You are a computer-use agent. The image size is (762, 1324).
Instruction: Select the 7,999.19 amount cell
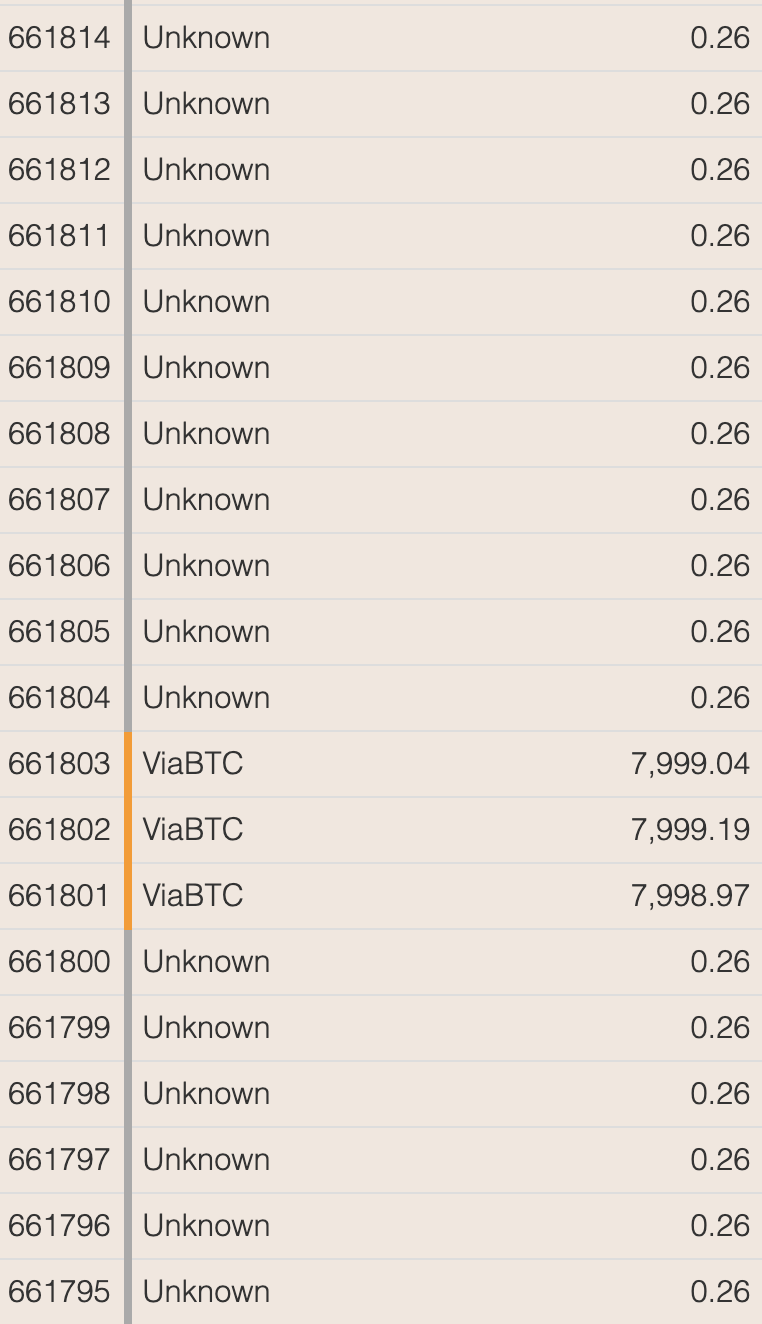(690, 830)
